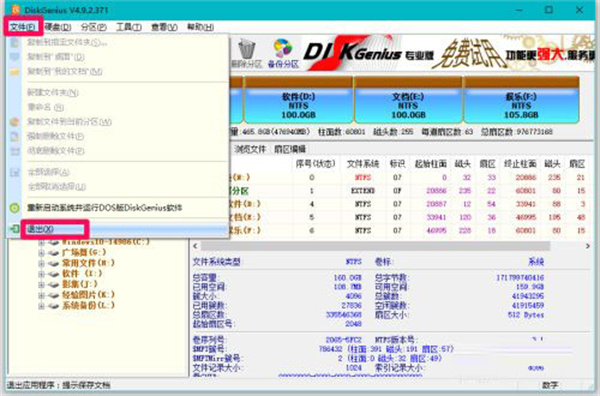Select the NTFS row with 序号 4
The height and width of the screenshot is (396, 600).
click(x=408, y=204)
